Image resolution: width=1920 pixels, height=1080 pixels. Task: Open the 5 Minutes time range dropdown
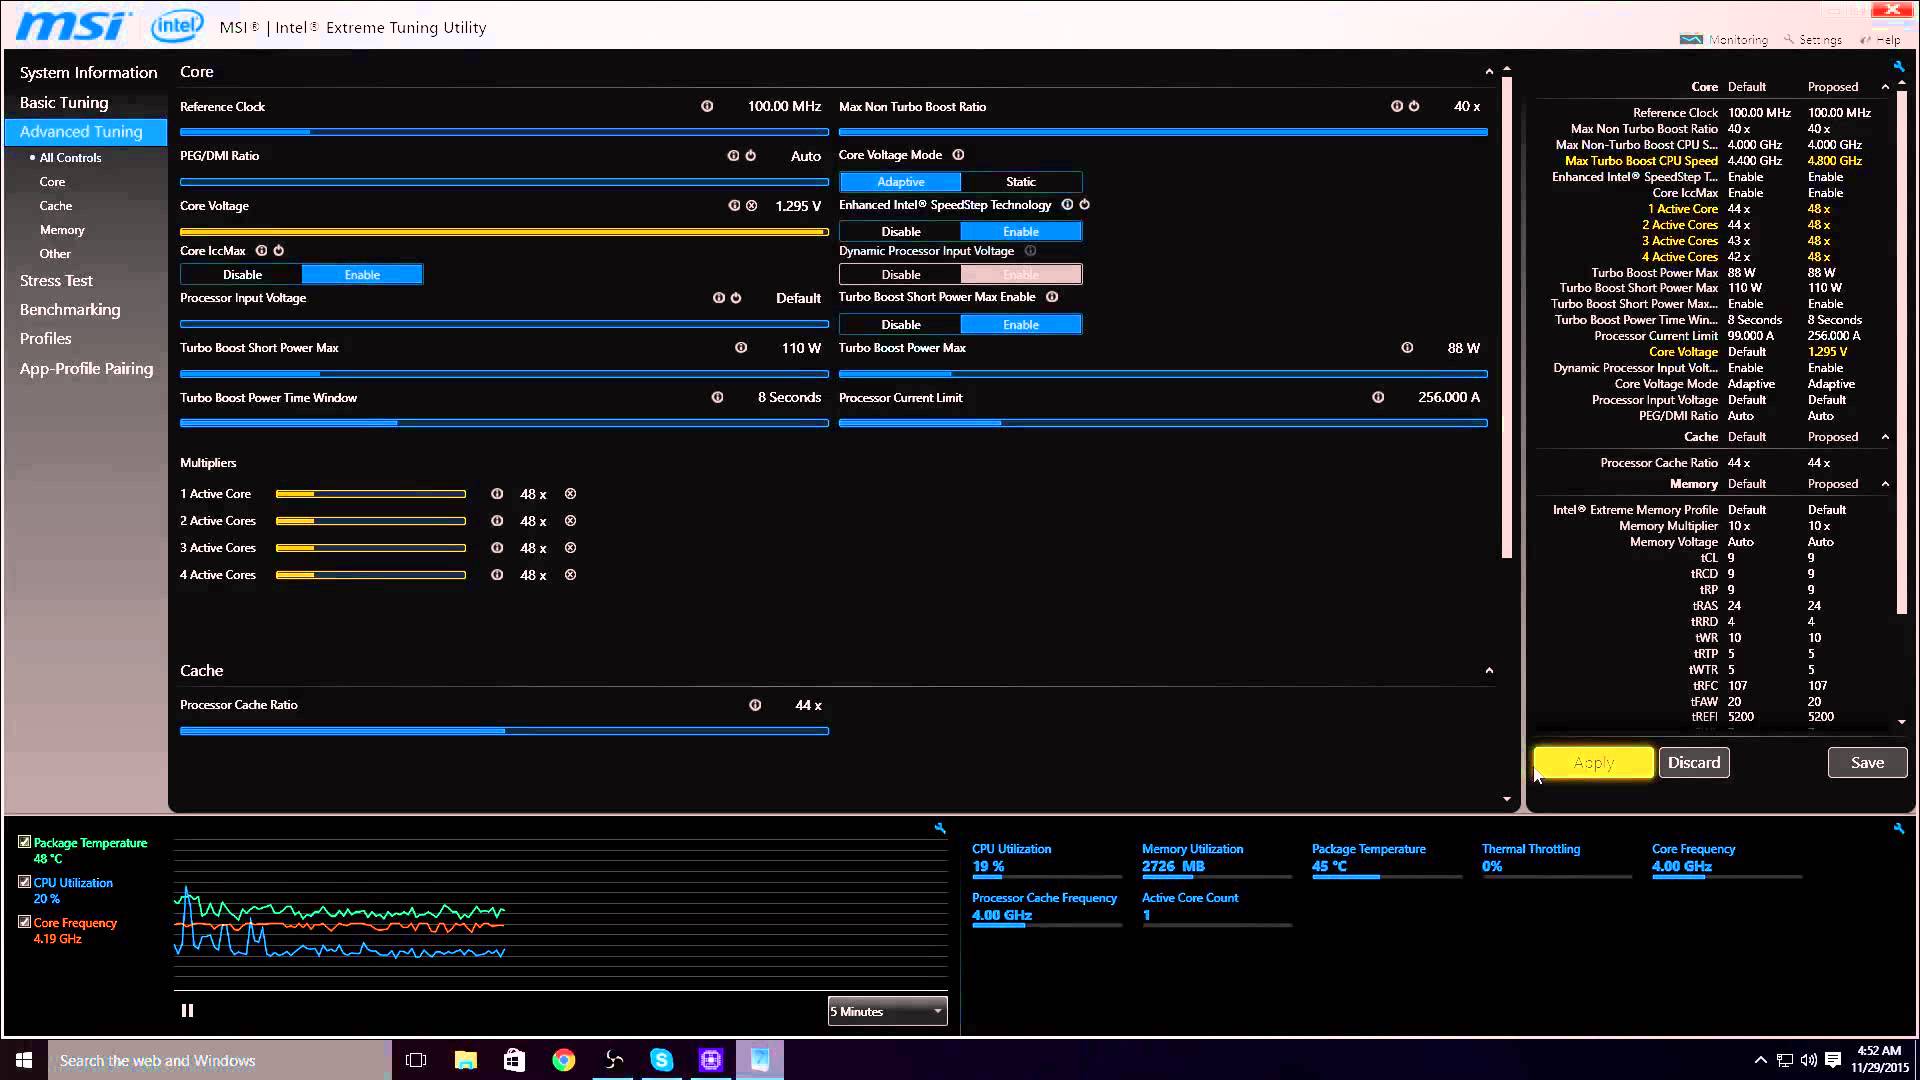pyautogui.click(x=887, y=1011)
